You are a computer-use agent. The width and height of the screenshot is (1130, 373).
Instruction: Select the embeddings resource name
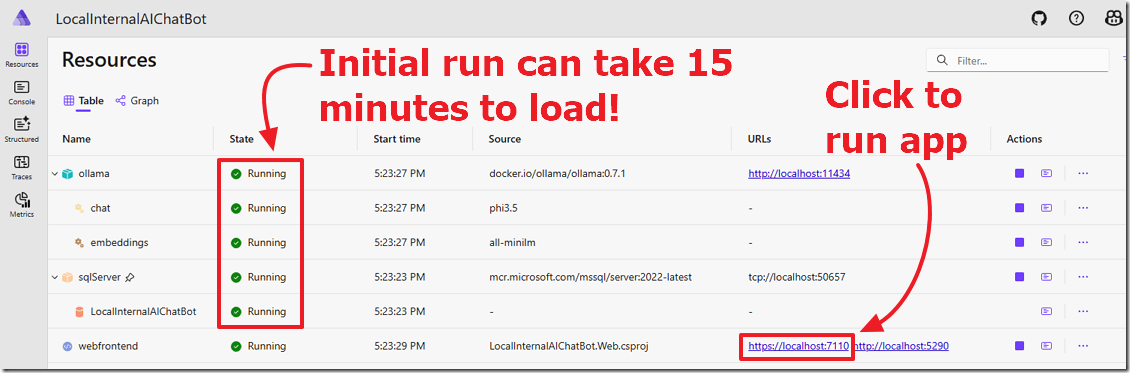[120, 243]
